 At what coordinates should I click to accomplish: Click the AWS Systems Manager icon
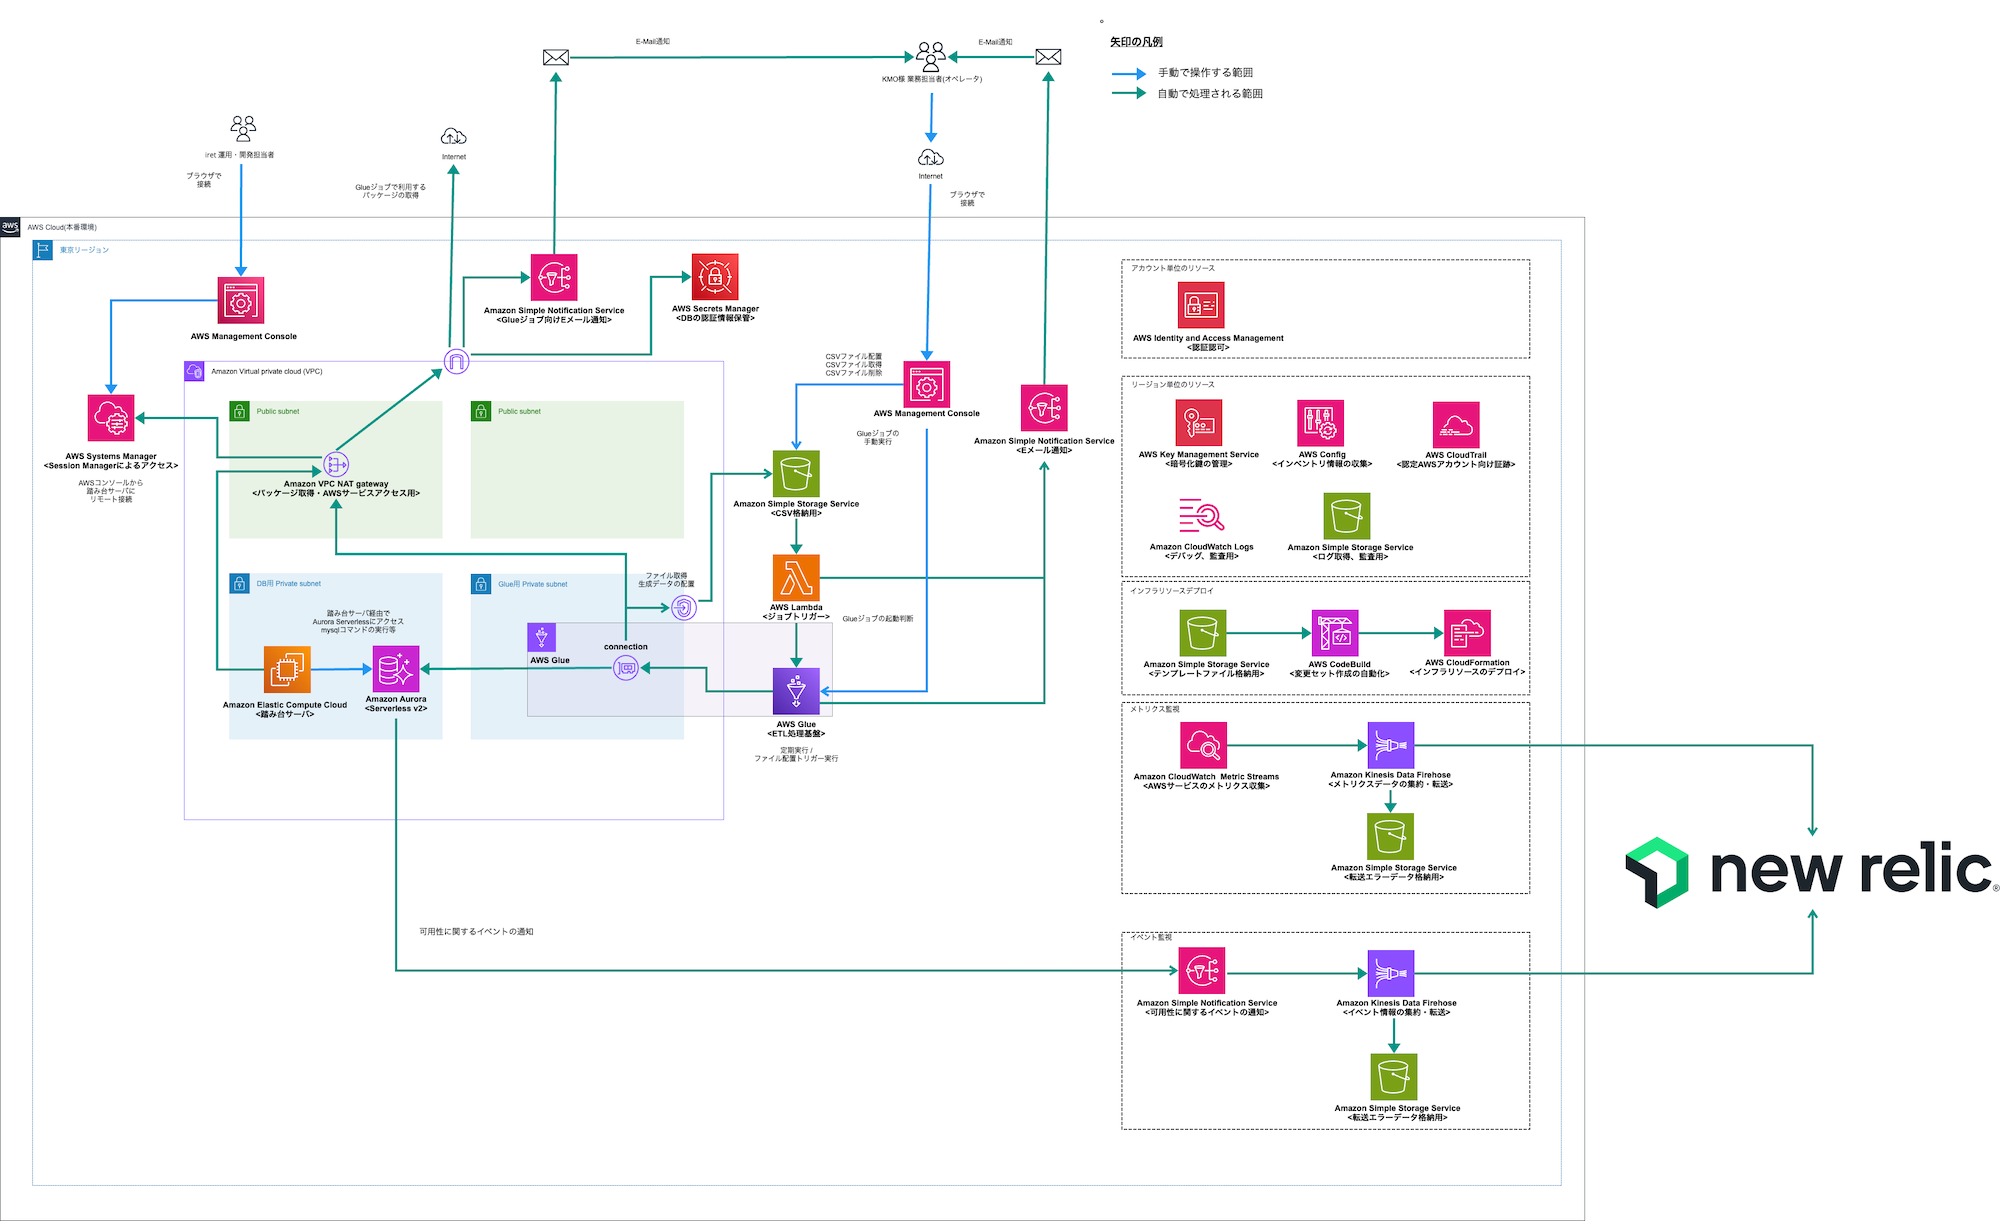coord(111,418)
